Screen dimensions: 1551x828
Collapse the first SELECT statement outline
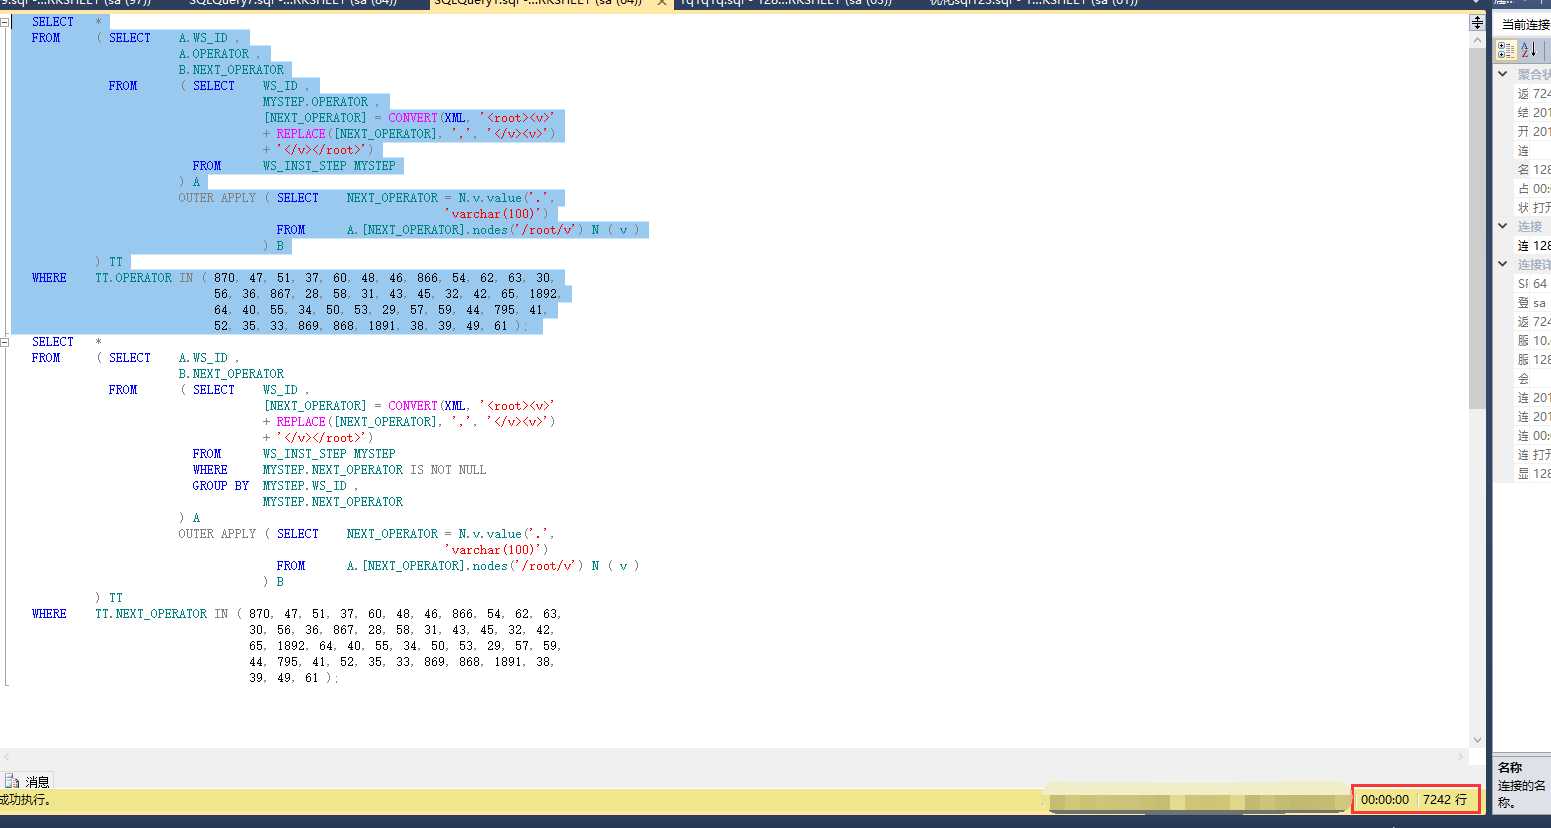click(5, 22)
